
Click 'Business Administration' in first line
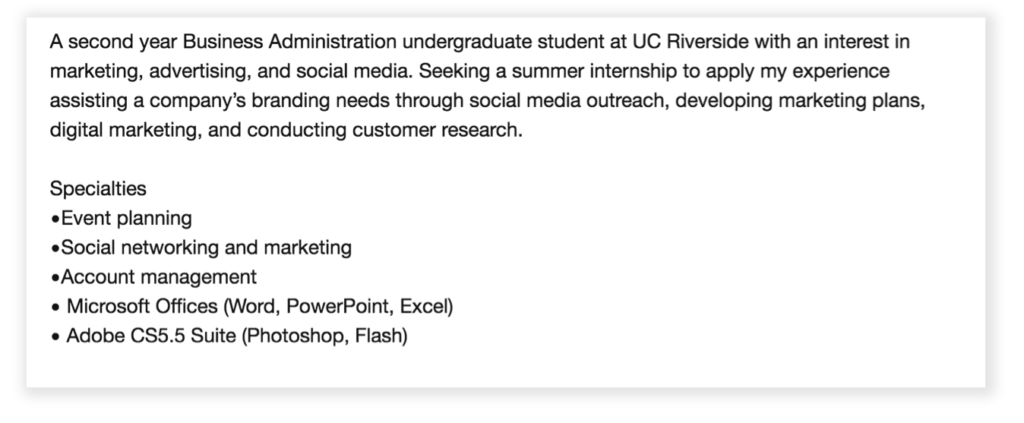click(x=289, y=42)
